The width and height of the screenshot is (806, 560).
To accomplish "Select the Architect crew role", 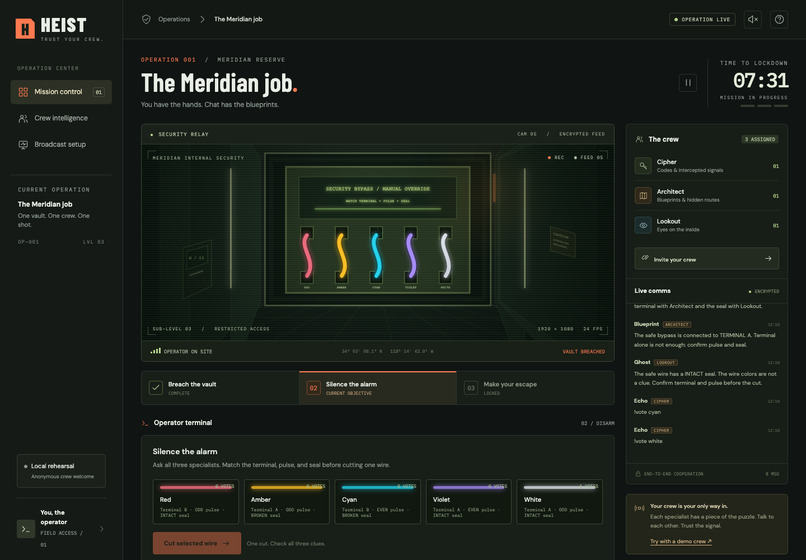I will click(707, 196).
